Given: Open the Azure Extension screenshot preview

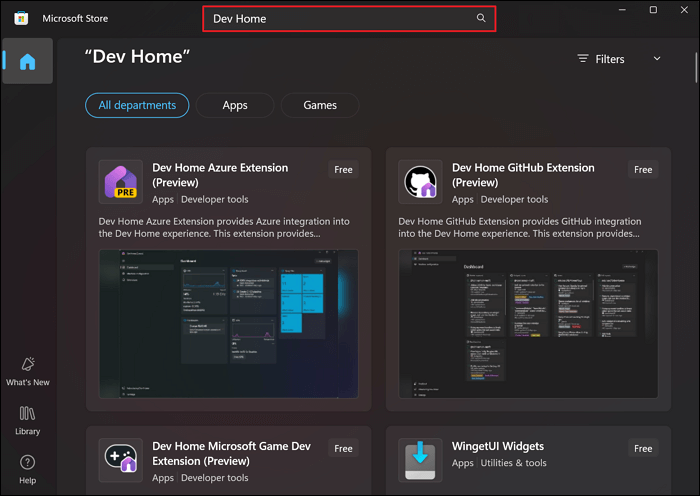Looking at the screenshot, I should coord(228,324).
